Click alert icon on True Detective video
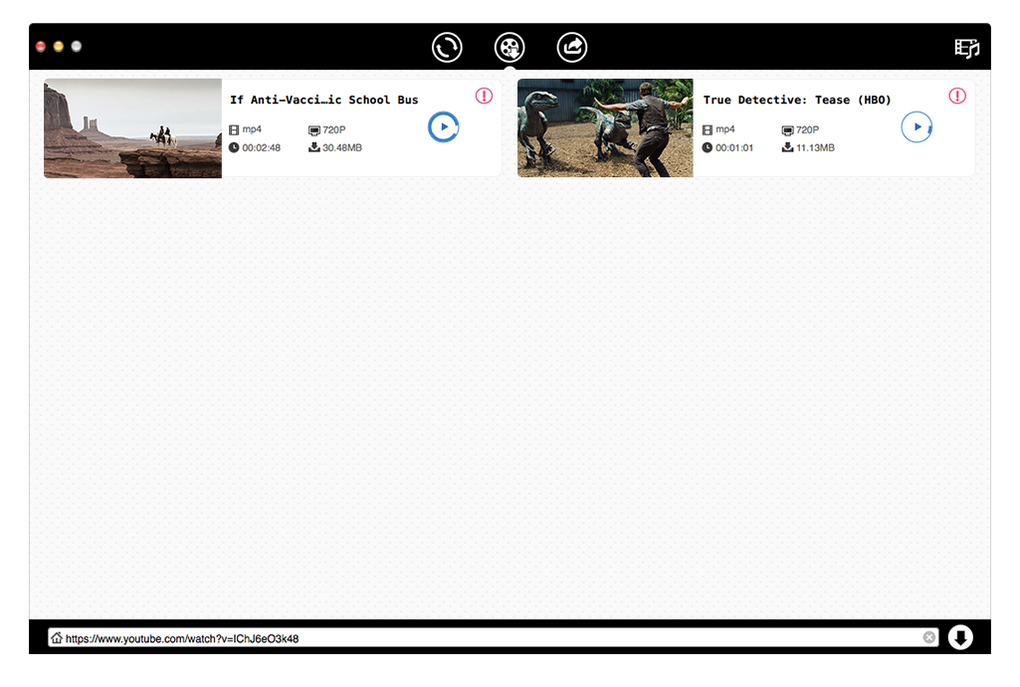This screenshot has height=687, width=1020. [957, 96]
